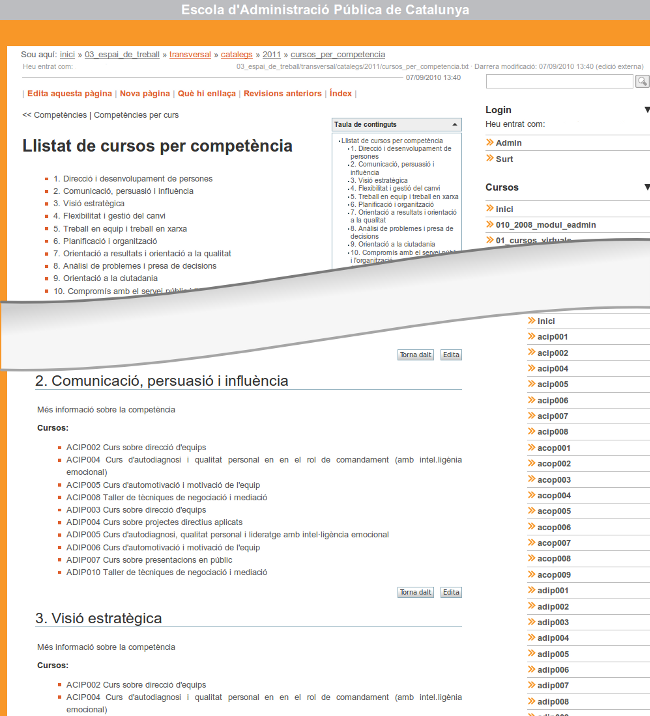
Task: Go to 'transversal' in the breadcrumb
Action: coord(190,54)
